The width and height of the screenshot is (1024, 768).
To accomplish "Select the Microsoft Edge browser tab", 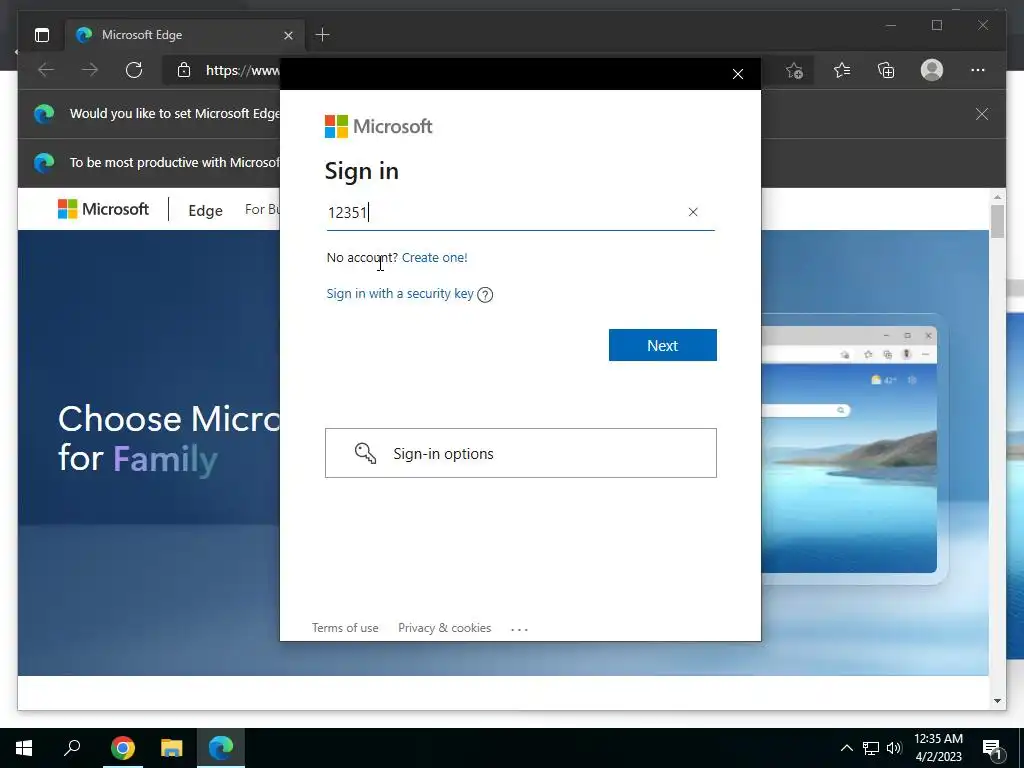I will click(184, 35).
